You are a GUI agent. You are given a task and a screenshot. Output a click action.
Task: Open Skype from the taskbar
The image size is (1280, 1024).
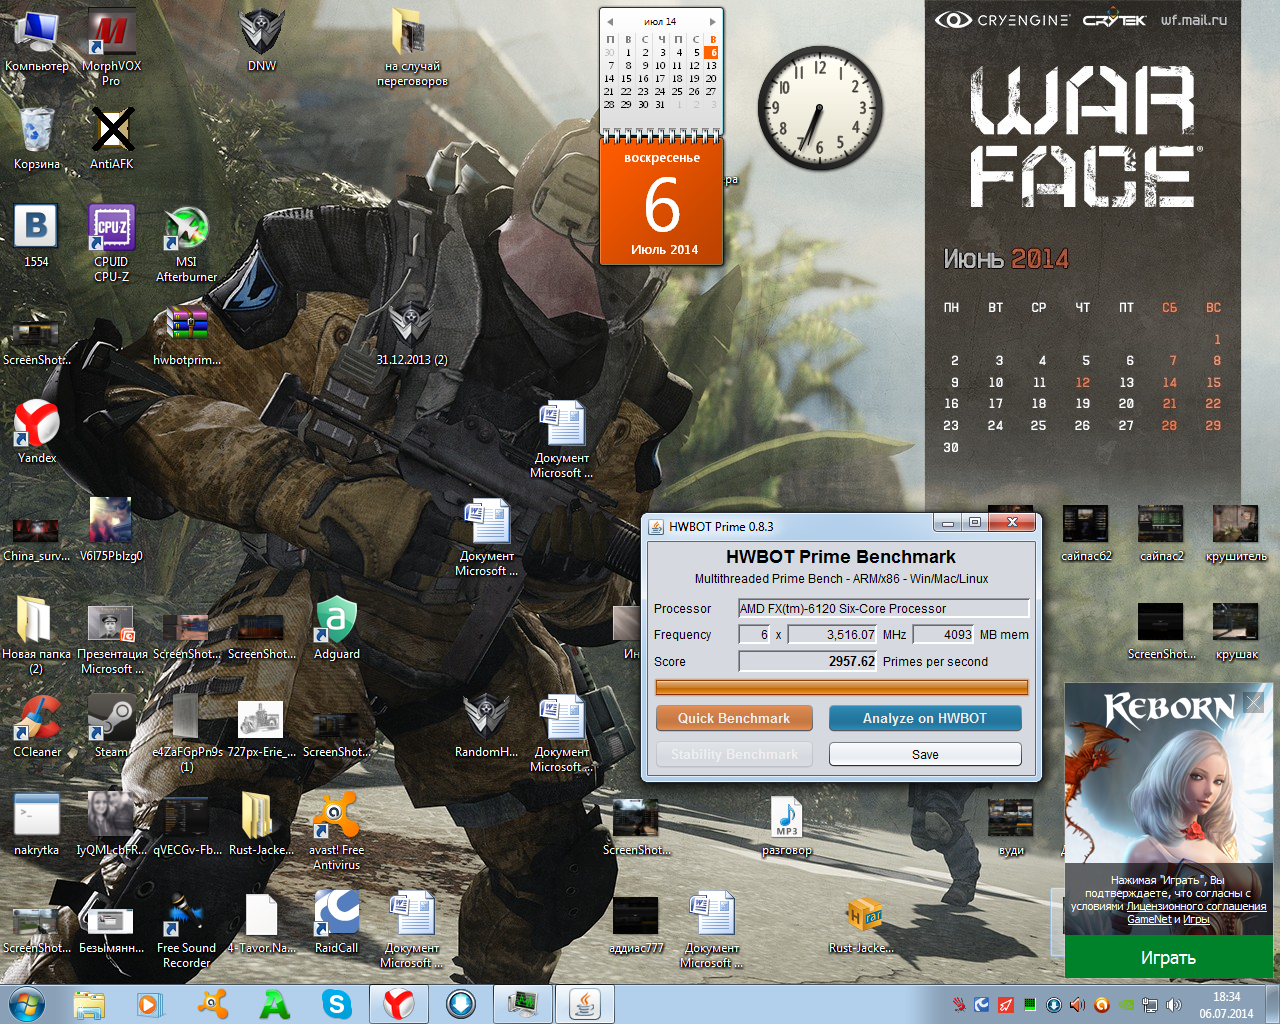337,1004
